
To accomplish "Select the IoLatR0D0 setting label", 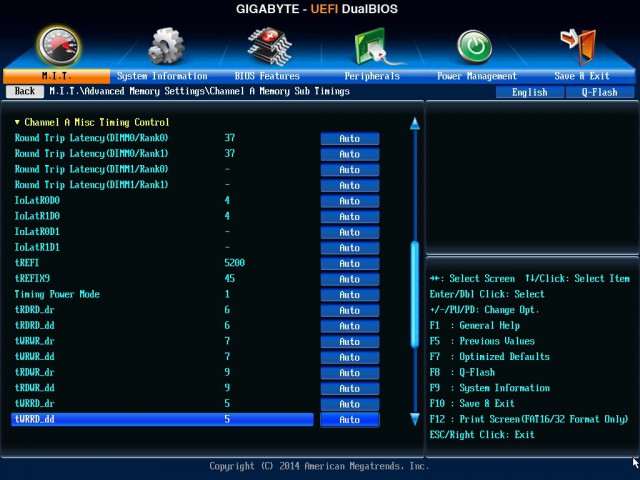I will [x=37, y=200].
